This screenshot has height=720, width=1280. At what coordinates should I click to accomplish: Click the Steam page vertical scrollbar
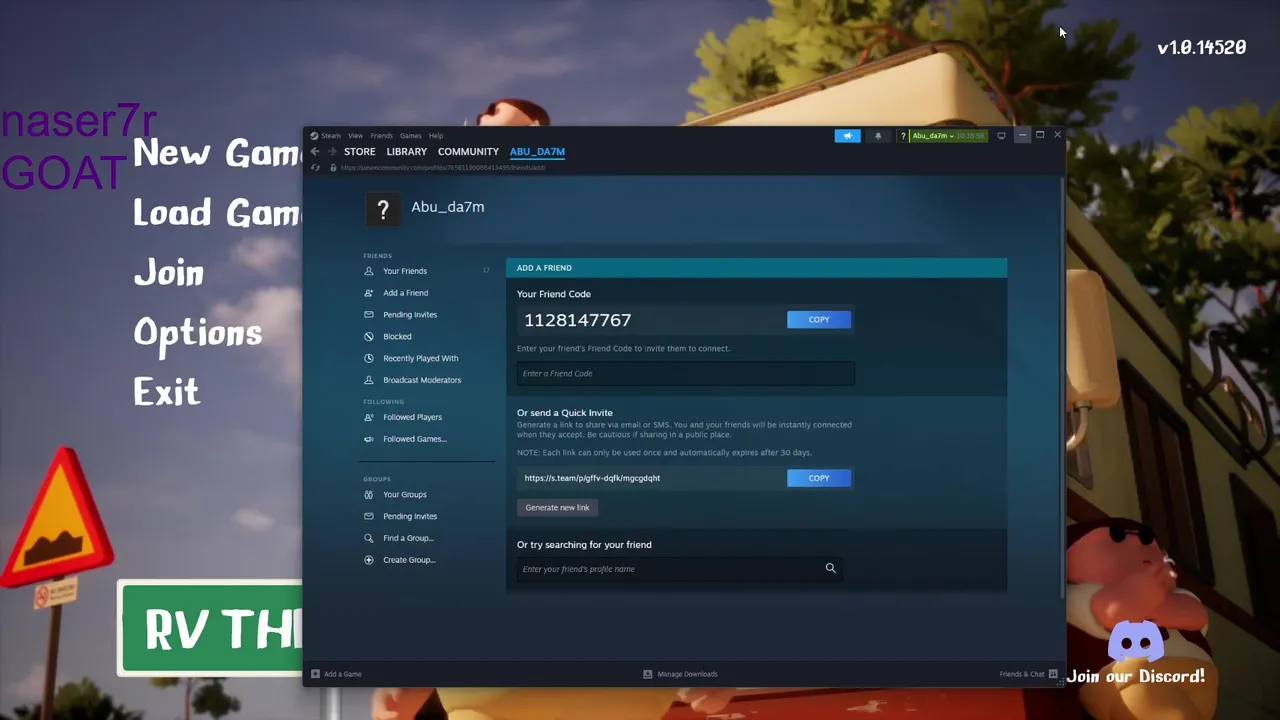(1062, 390)
